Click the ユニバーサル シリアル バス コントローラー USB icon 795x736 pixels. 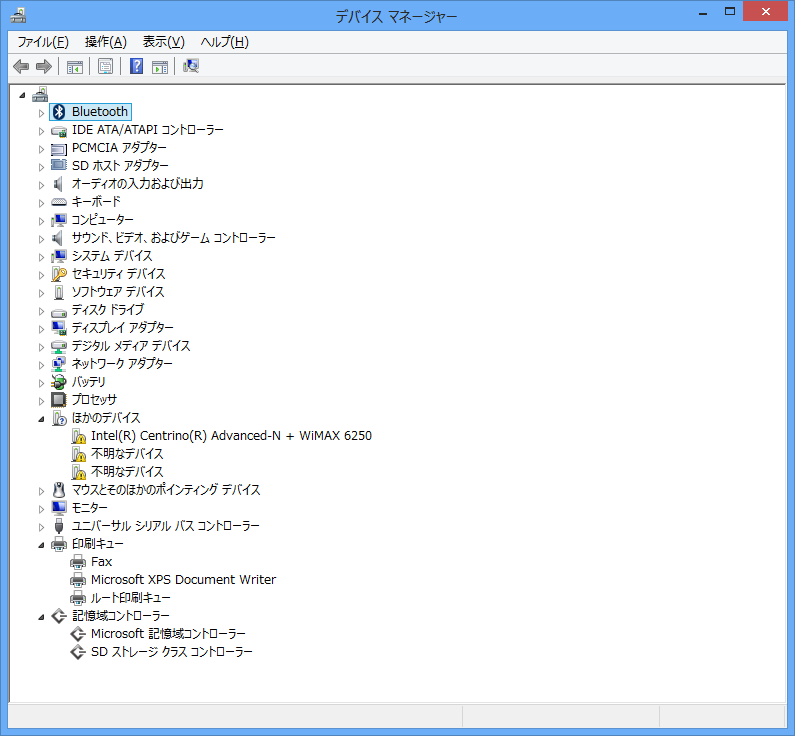tap(59, 526)
